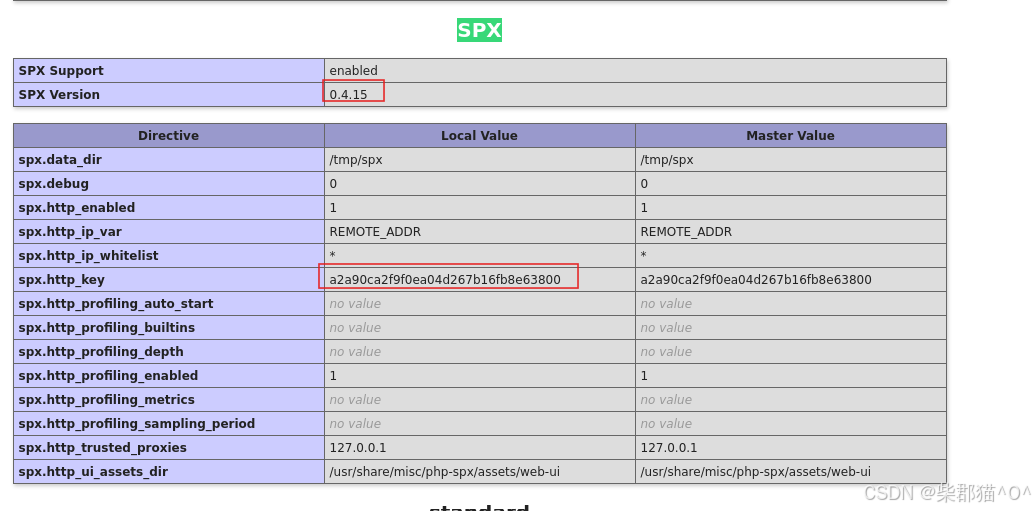
Task: Click the master asterisk value of spx.http_ip_whitelist
Action: click(x=644, y=255)
